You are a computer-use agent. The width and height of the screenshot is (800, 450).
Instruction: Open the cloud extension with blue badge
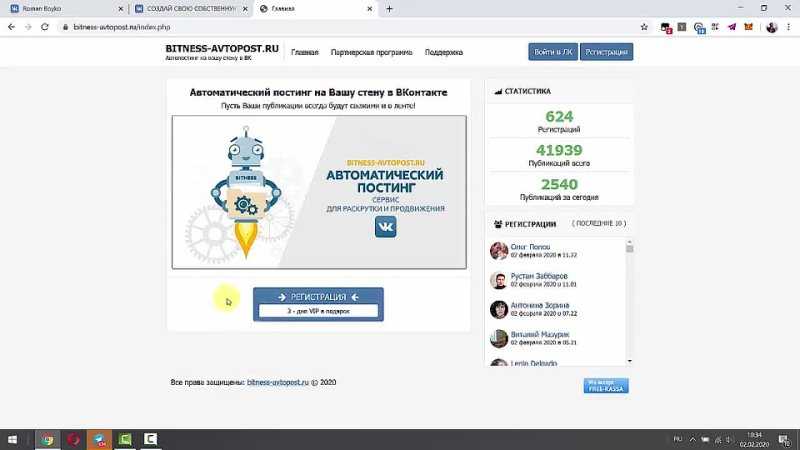(x=699, y=28)
